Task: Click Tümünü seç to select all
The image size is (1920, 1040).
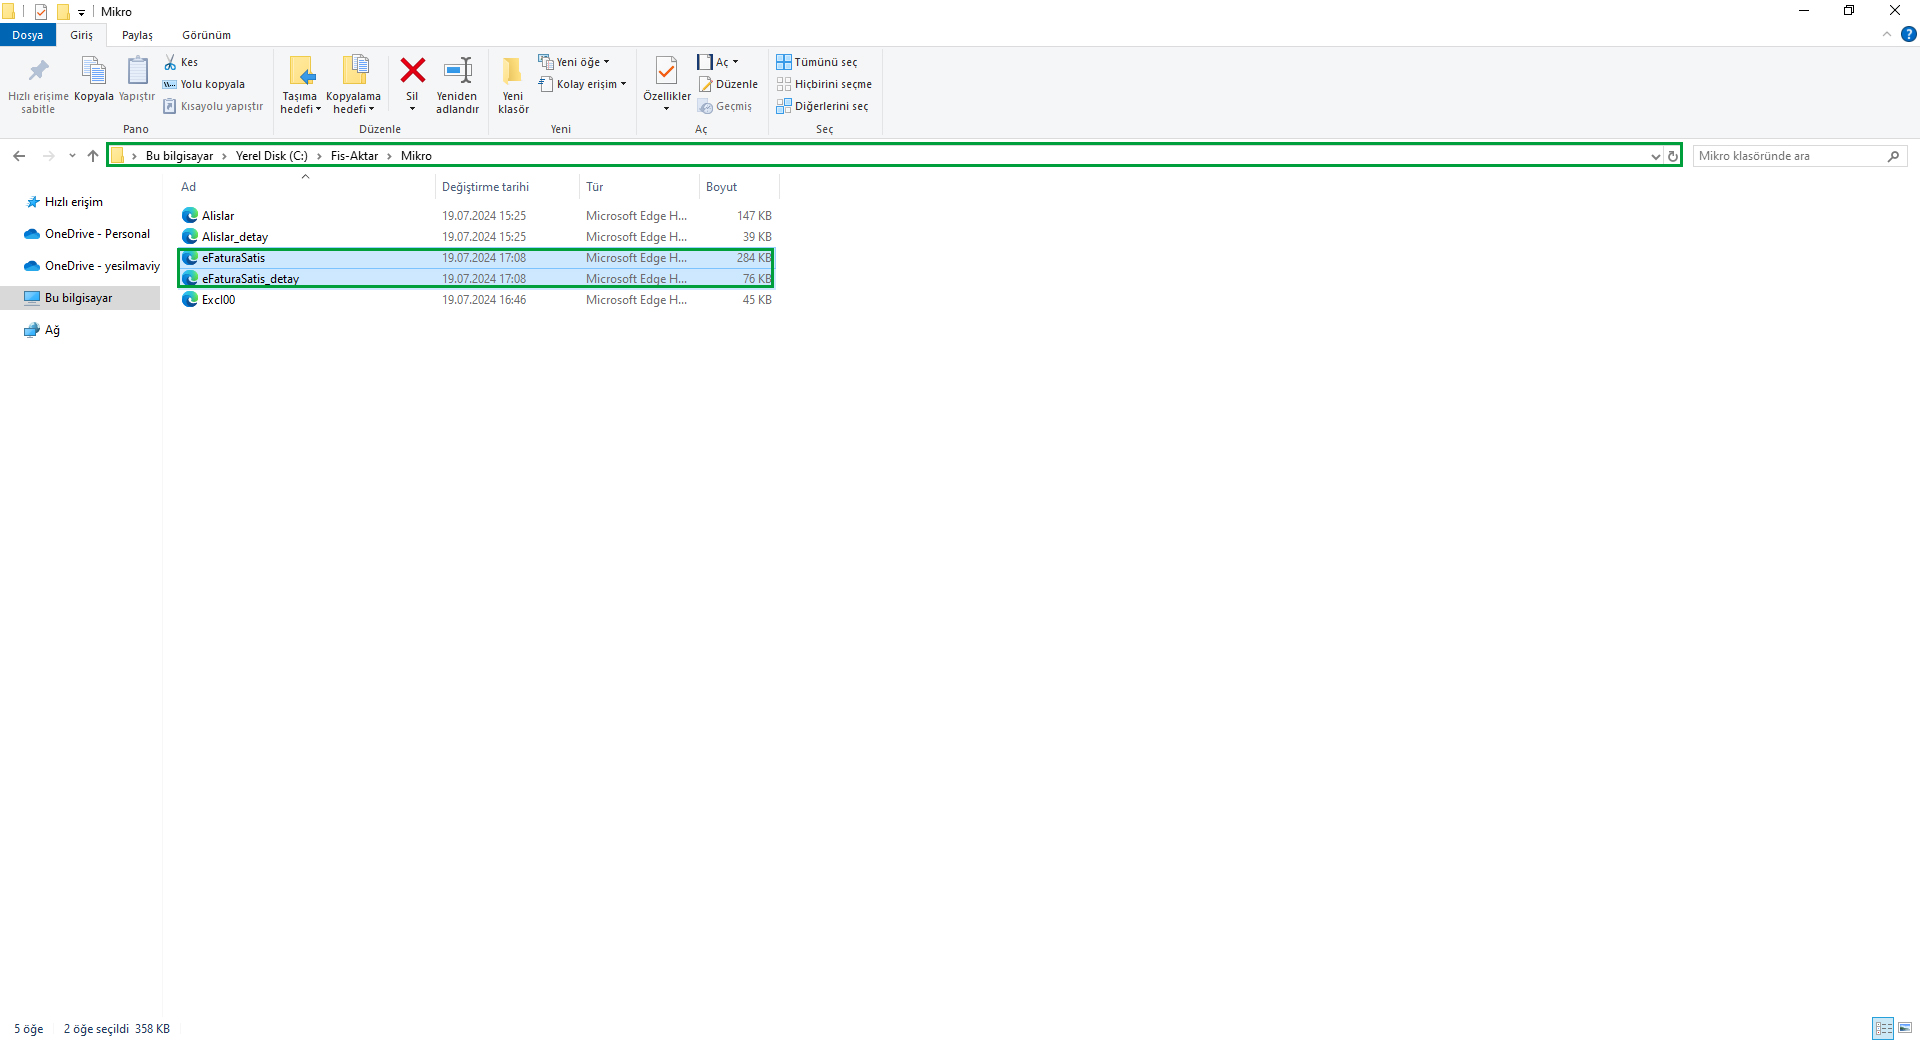Action: point(817,62)
